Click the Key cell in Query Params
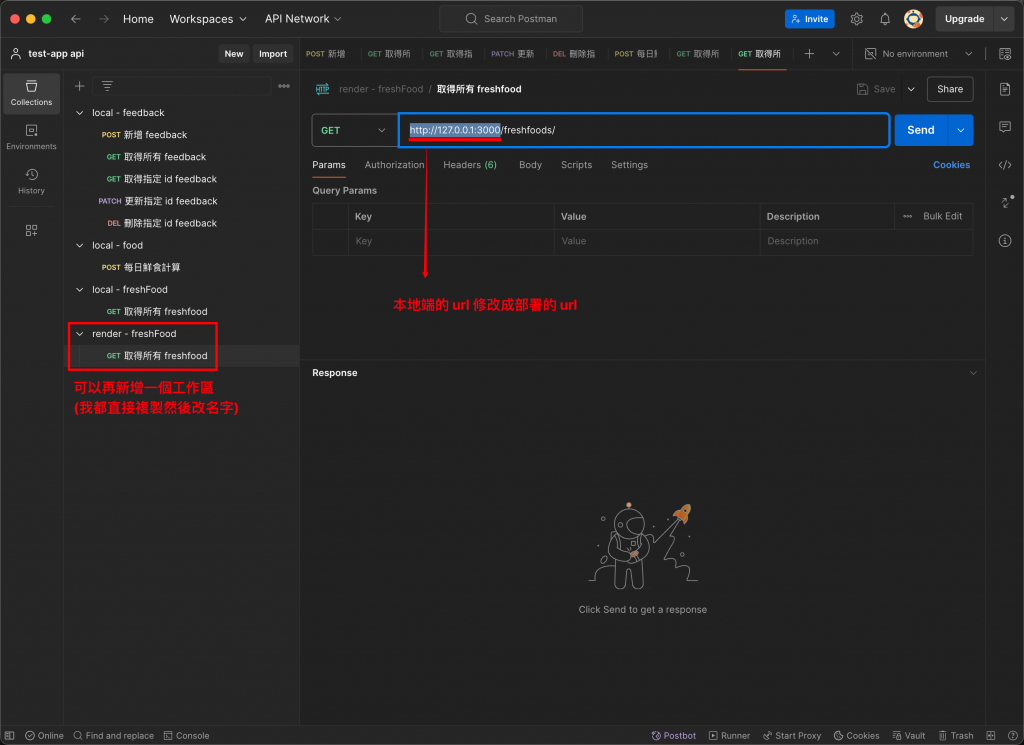The width and height of the screenshot is (1024, 745). point(451,241)
